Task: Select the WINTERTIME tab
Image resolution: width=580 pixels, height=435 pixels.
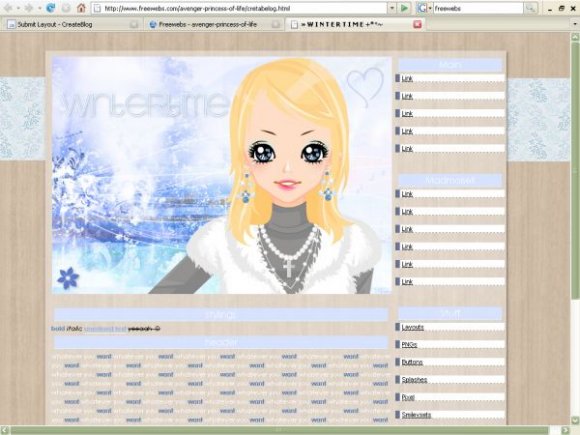Action: point(356,24)
